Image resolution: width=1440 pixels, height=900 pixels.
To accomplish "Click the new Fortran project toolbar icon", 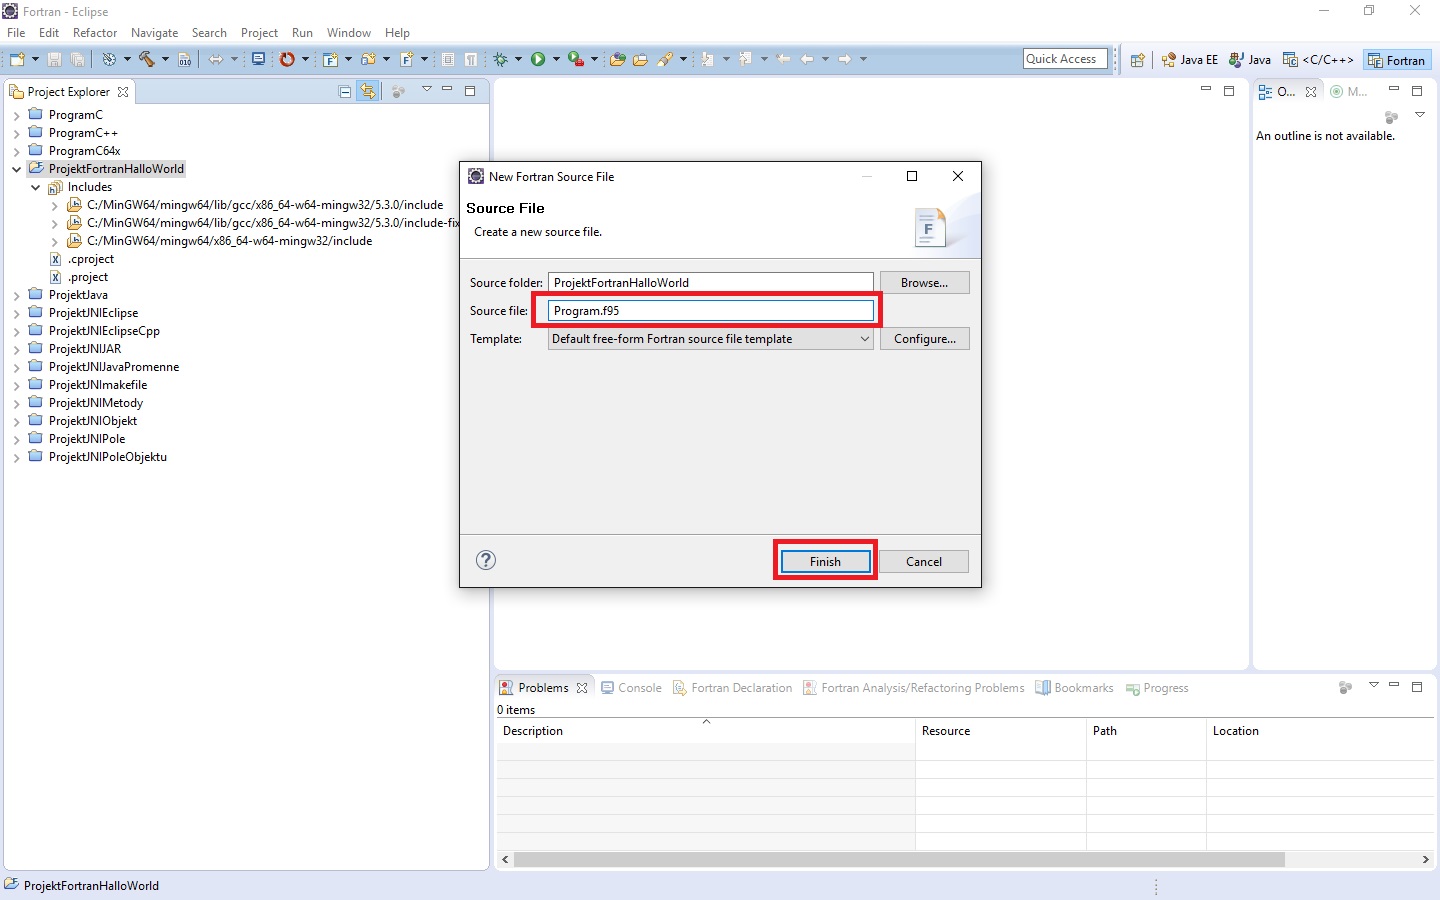I will pyautogui.click(x=330, y=60).
